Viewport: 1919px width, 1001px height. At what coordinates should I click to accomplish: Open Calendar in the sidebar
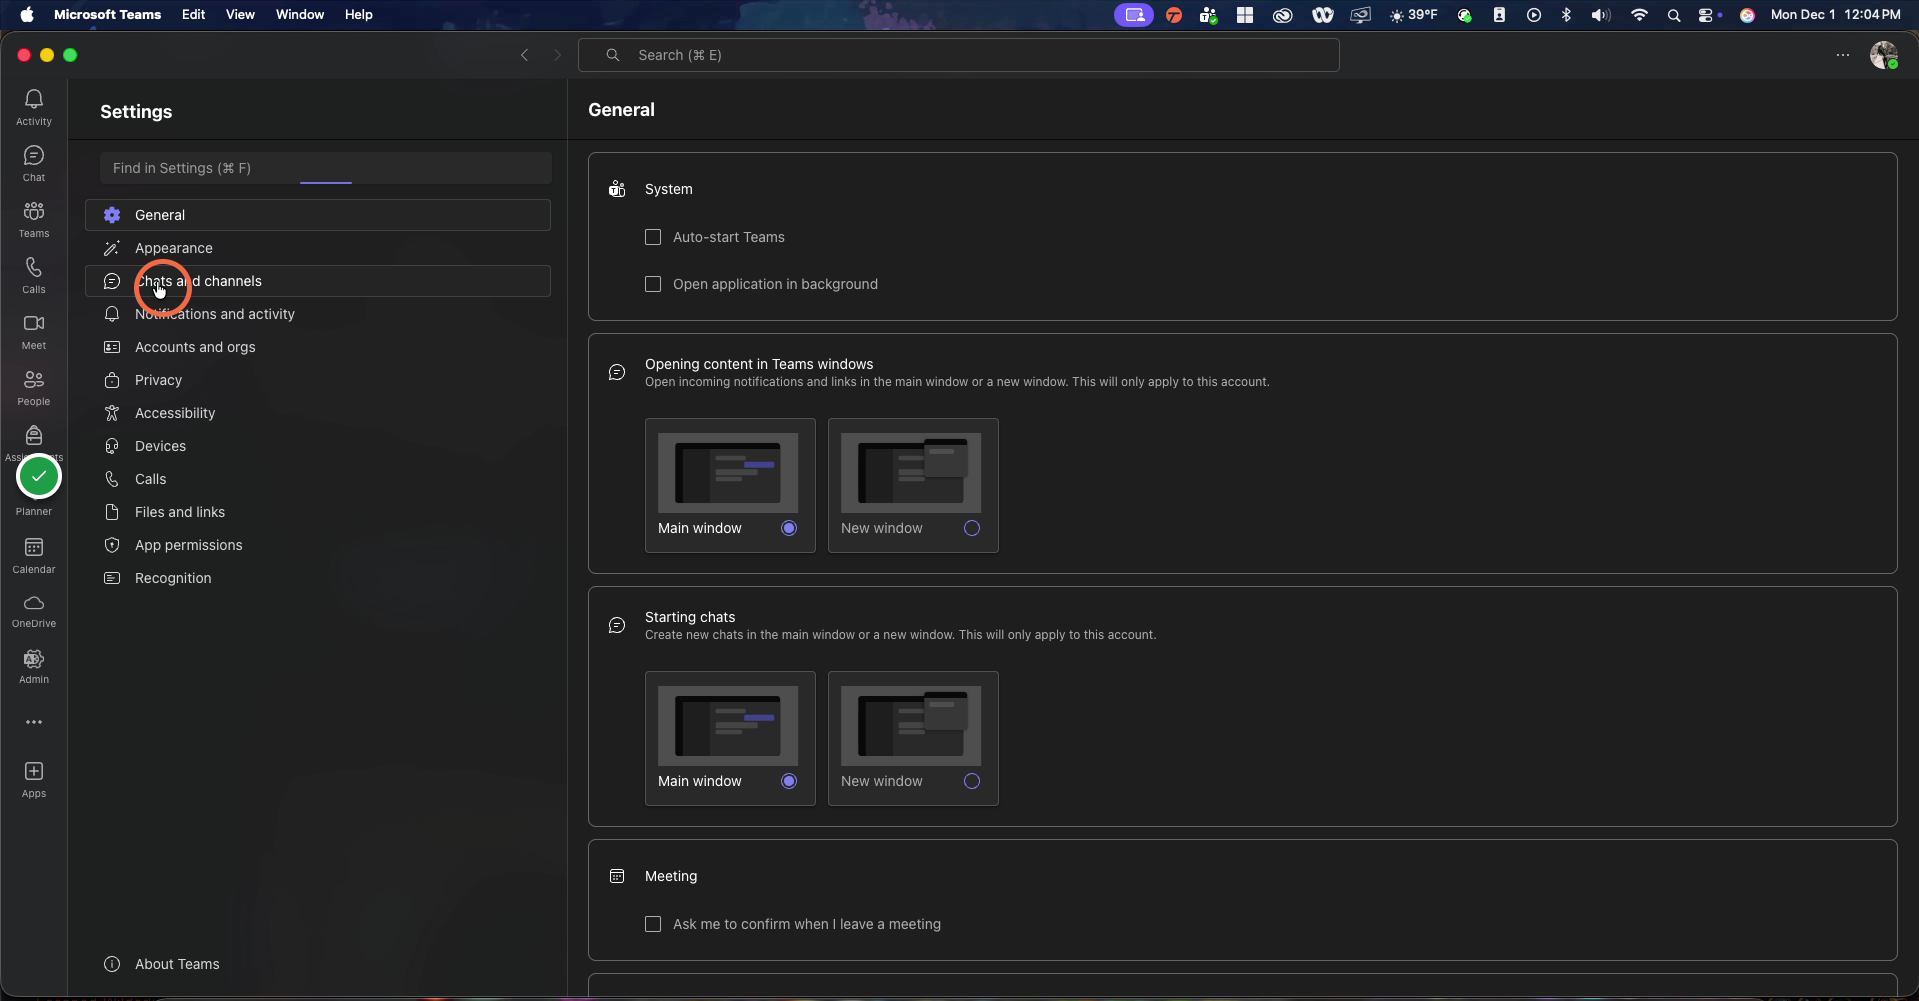tap(34, 555)
